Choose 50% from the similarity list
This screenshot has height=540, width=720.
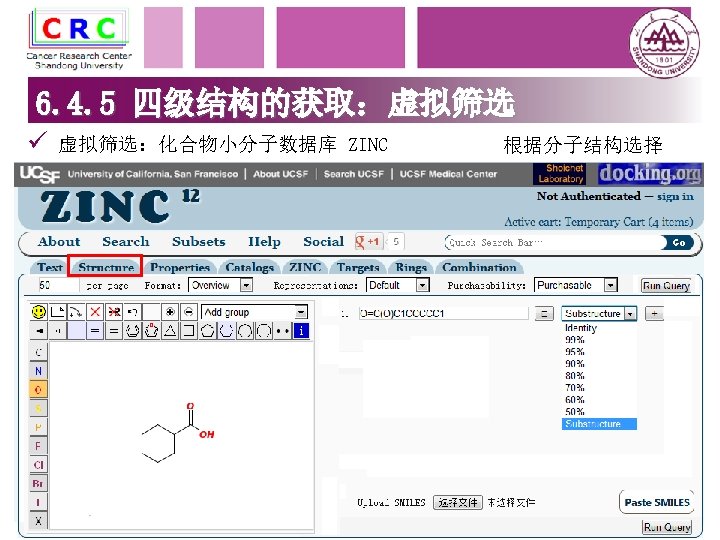tap(574, 411)
